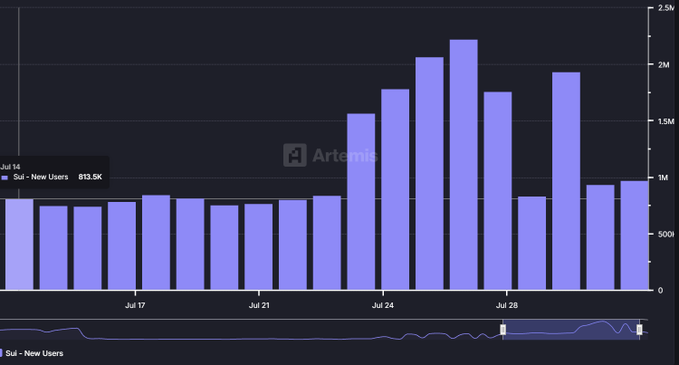Click the last bar at the chart's right edge
This screenshot has height=365, width=679.
[x=634, y=235]
